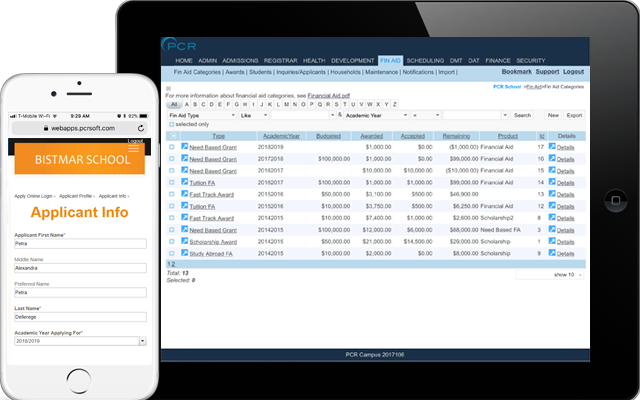Click the small collapse icon above help text
The width and height of the screenshot is (640, 400).
tap(169, 88)
